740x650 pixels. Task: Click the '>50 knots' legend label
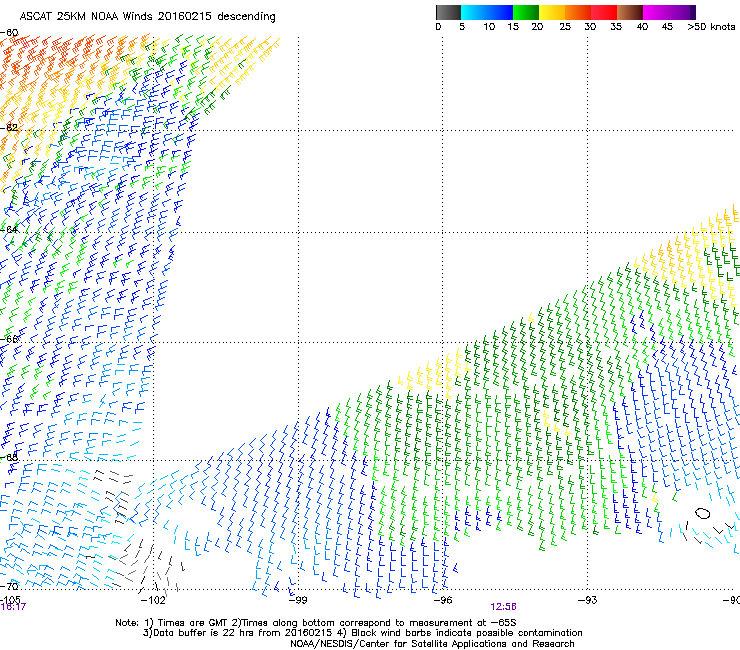[711, 27]
